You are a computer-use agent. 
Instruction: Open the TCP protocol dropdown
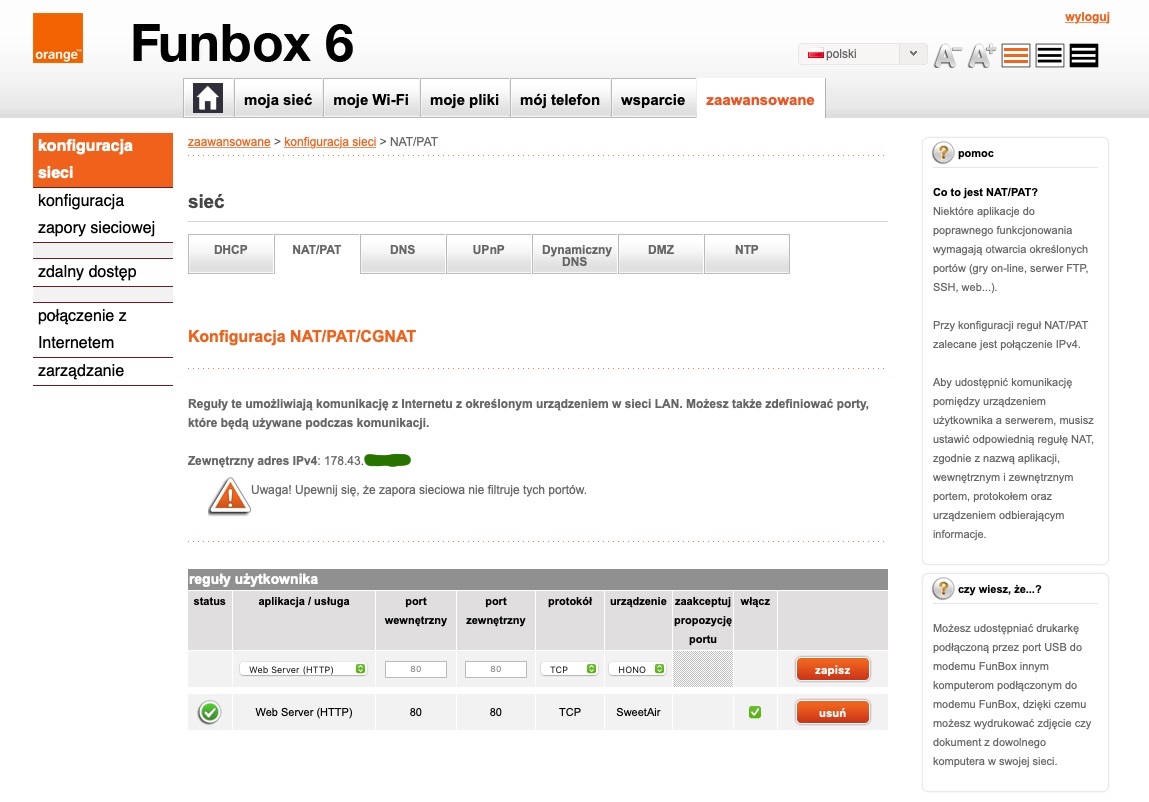click(x=570, y=669)
